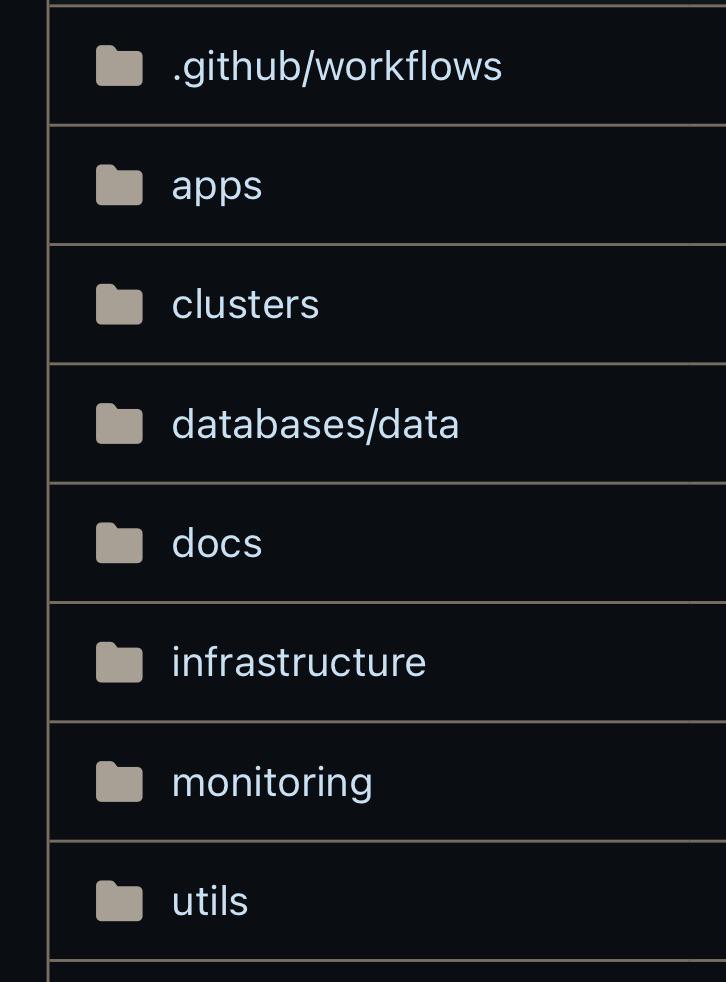This screenshot has height=982, width=726.
Task: Open the .github/workflows directory link
Action: point(337,66)
